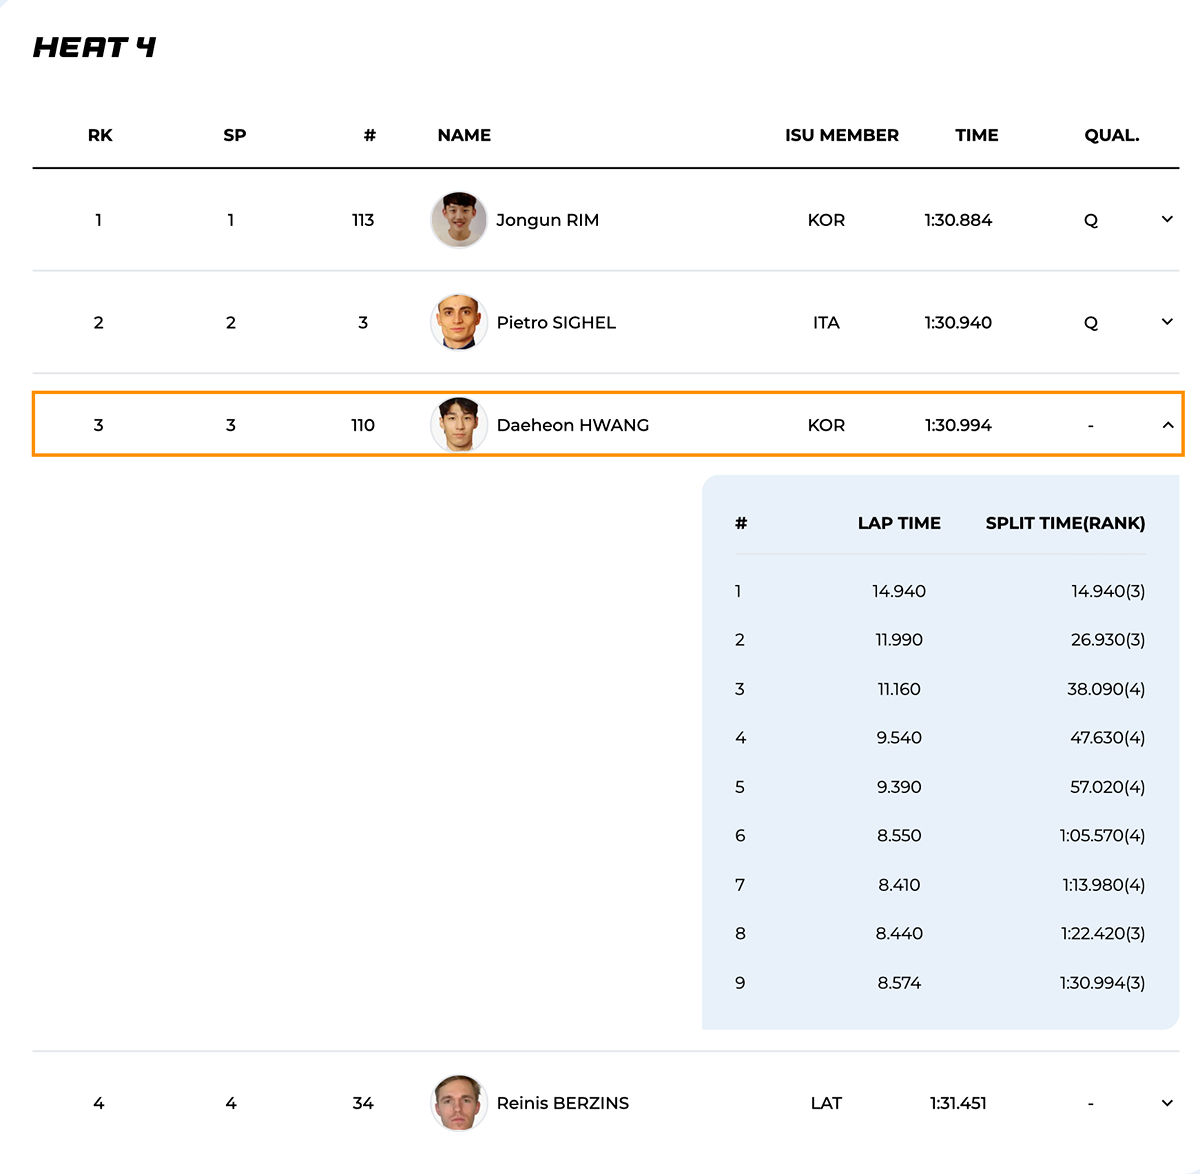Click the SPLIT TIME(RANK) header
The width and height of the screenshot is (1200, 1174).
coord(1065,523)
